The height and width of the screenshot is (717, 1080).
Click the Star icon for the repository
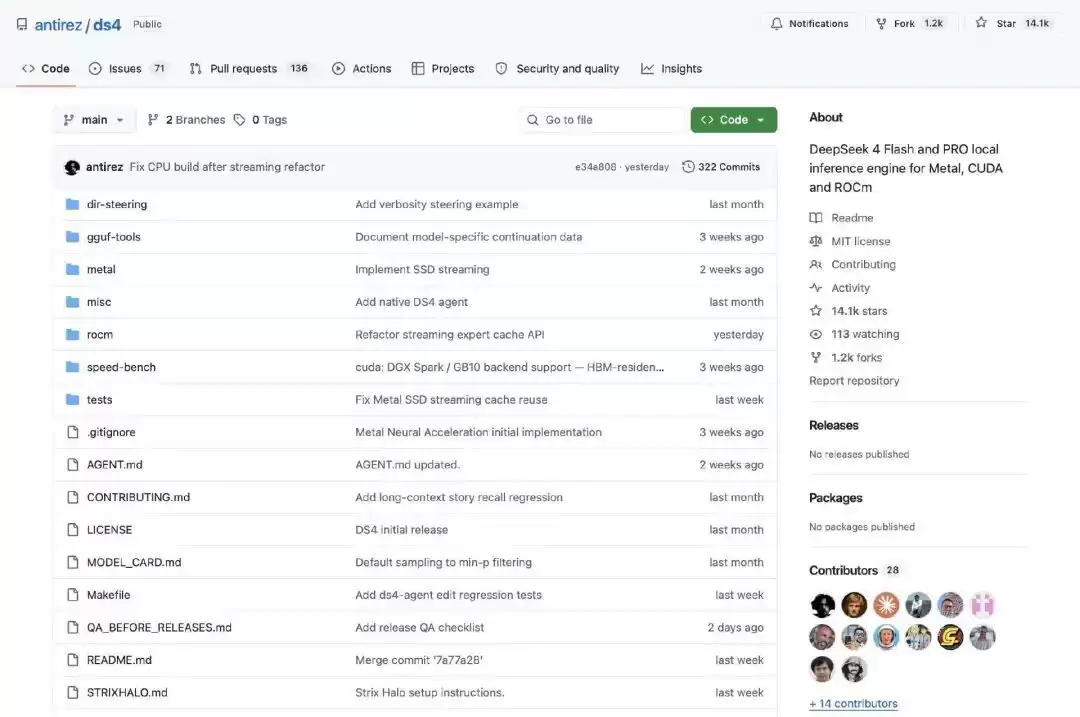pyautogui.click(x=981, y=23)
